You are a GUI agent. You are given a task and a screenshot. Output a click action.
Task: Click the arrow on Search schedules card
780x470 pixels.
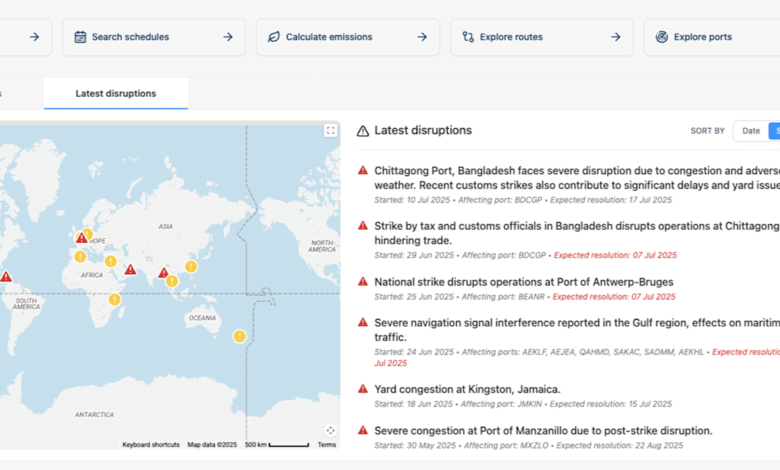coord(228,37)
